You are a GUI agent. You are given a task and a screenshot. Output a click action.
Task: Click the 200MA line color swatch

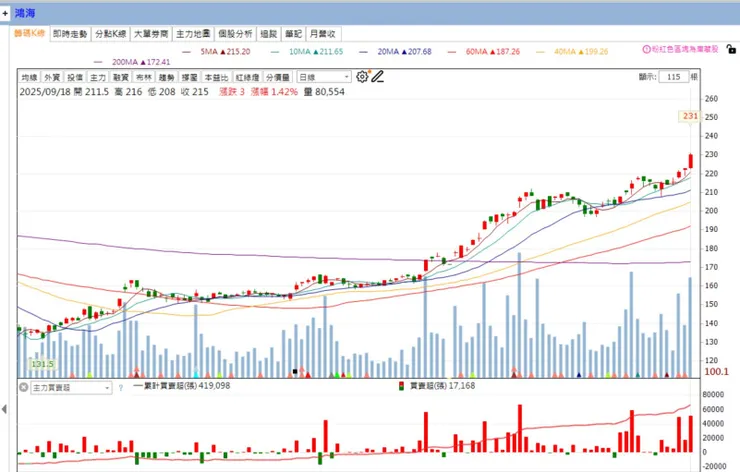point(98,62)
